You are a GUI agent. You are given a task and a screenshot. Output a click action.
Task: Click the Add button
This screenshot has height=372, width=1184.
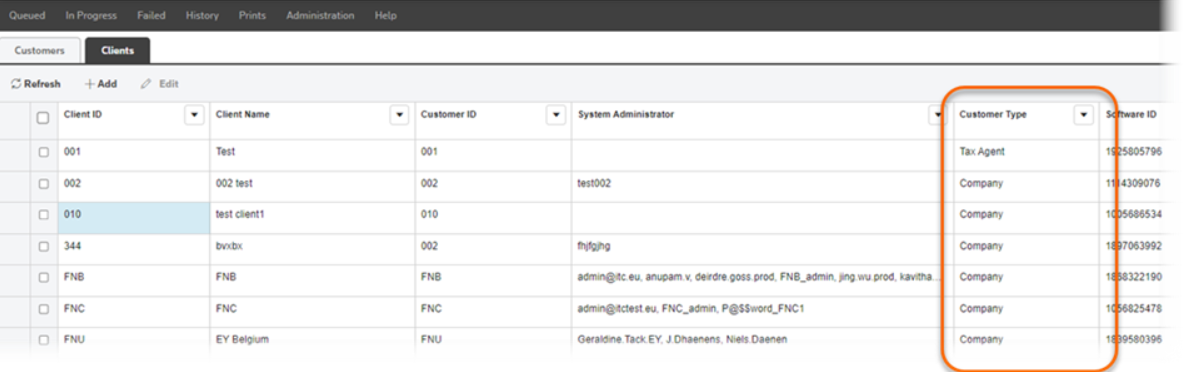(100, 84)
